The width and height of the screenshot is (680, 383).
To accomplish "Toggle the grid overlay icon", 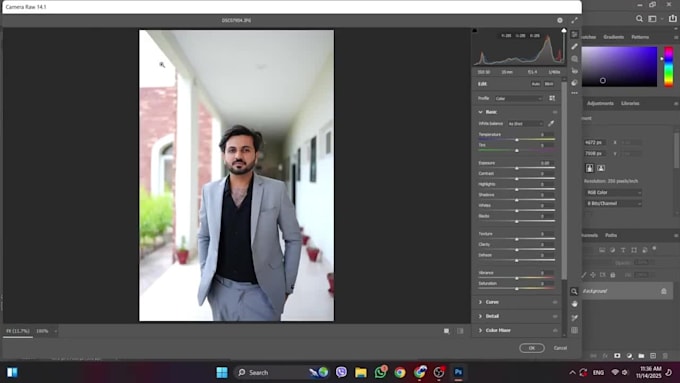I will (x=574, y=331).
